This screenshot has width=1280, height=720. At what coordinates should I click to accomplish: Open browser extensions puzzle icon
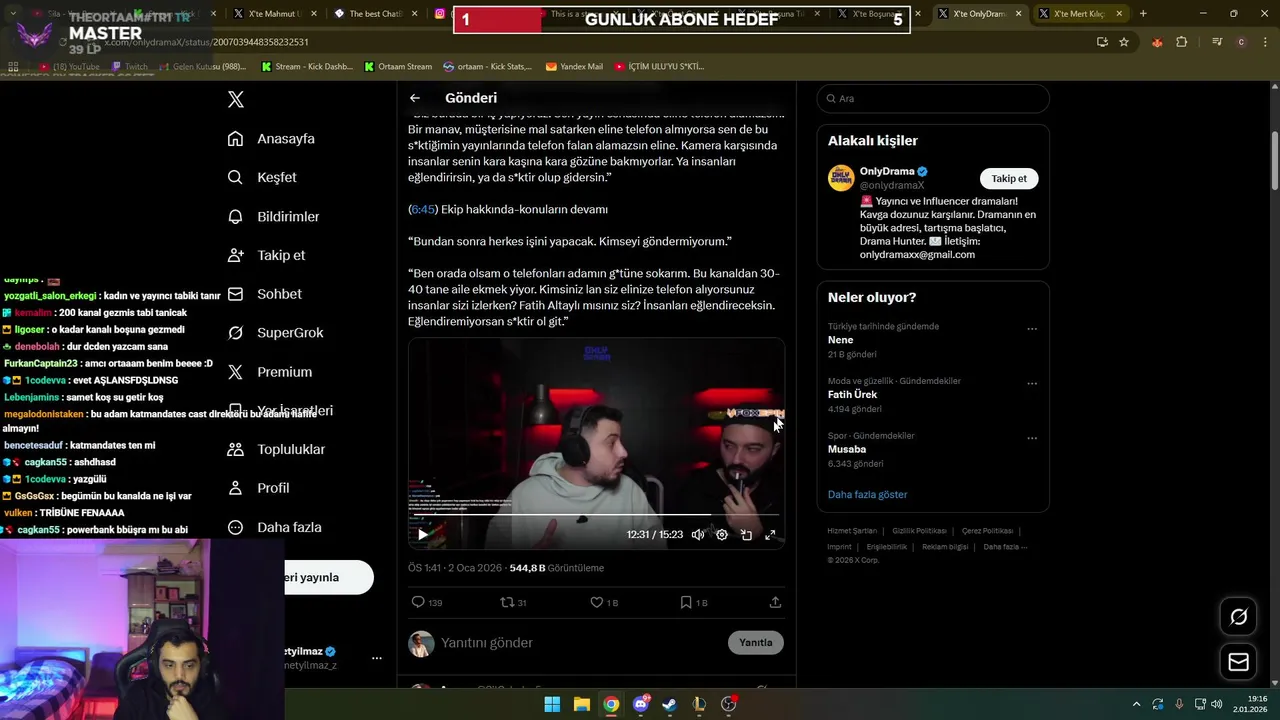pyautogui.click(x=1182, y=42)
